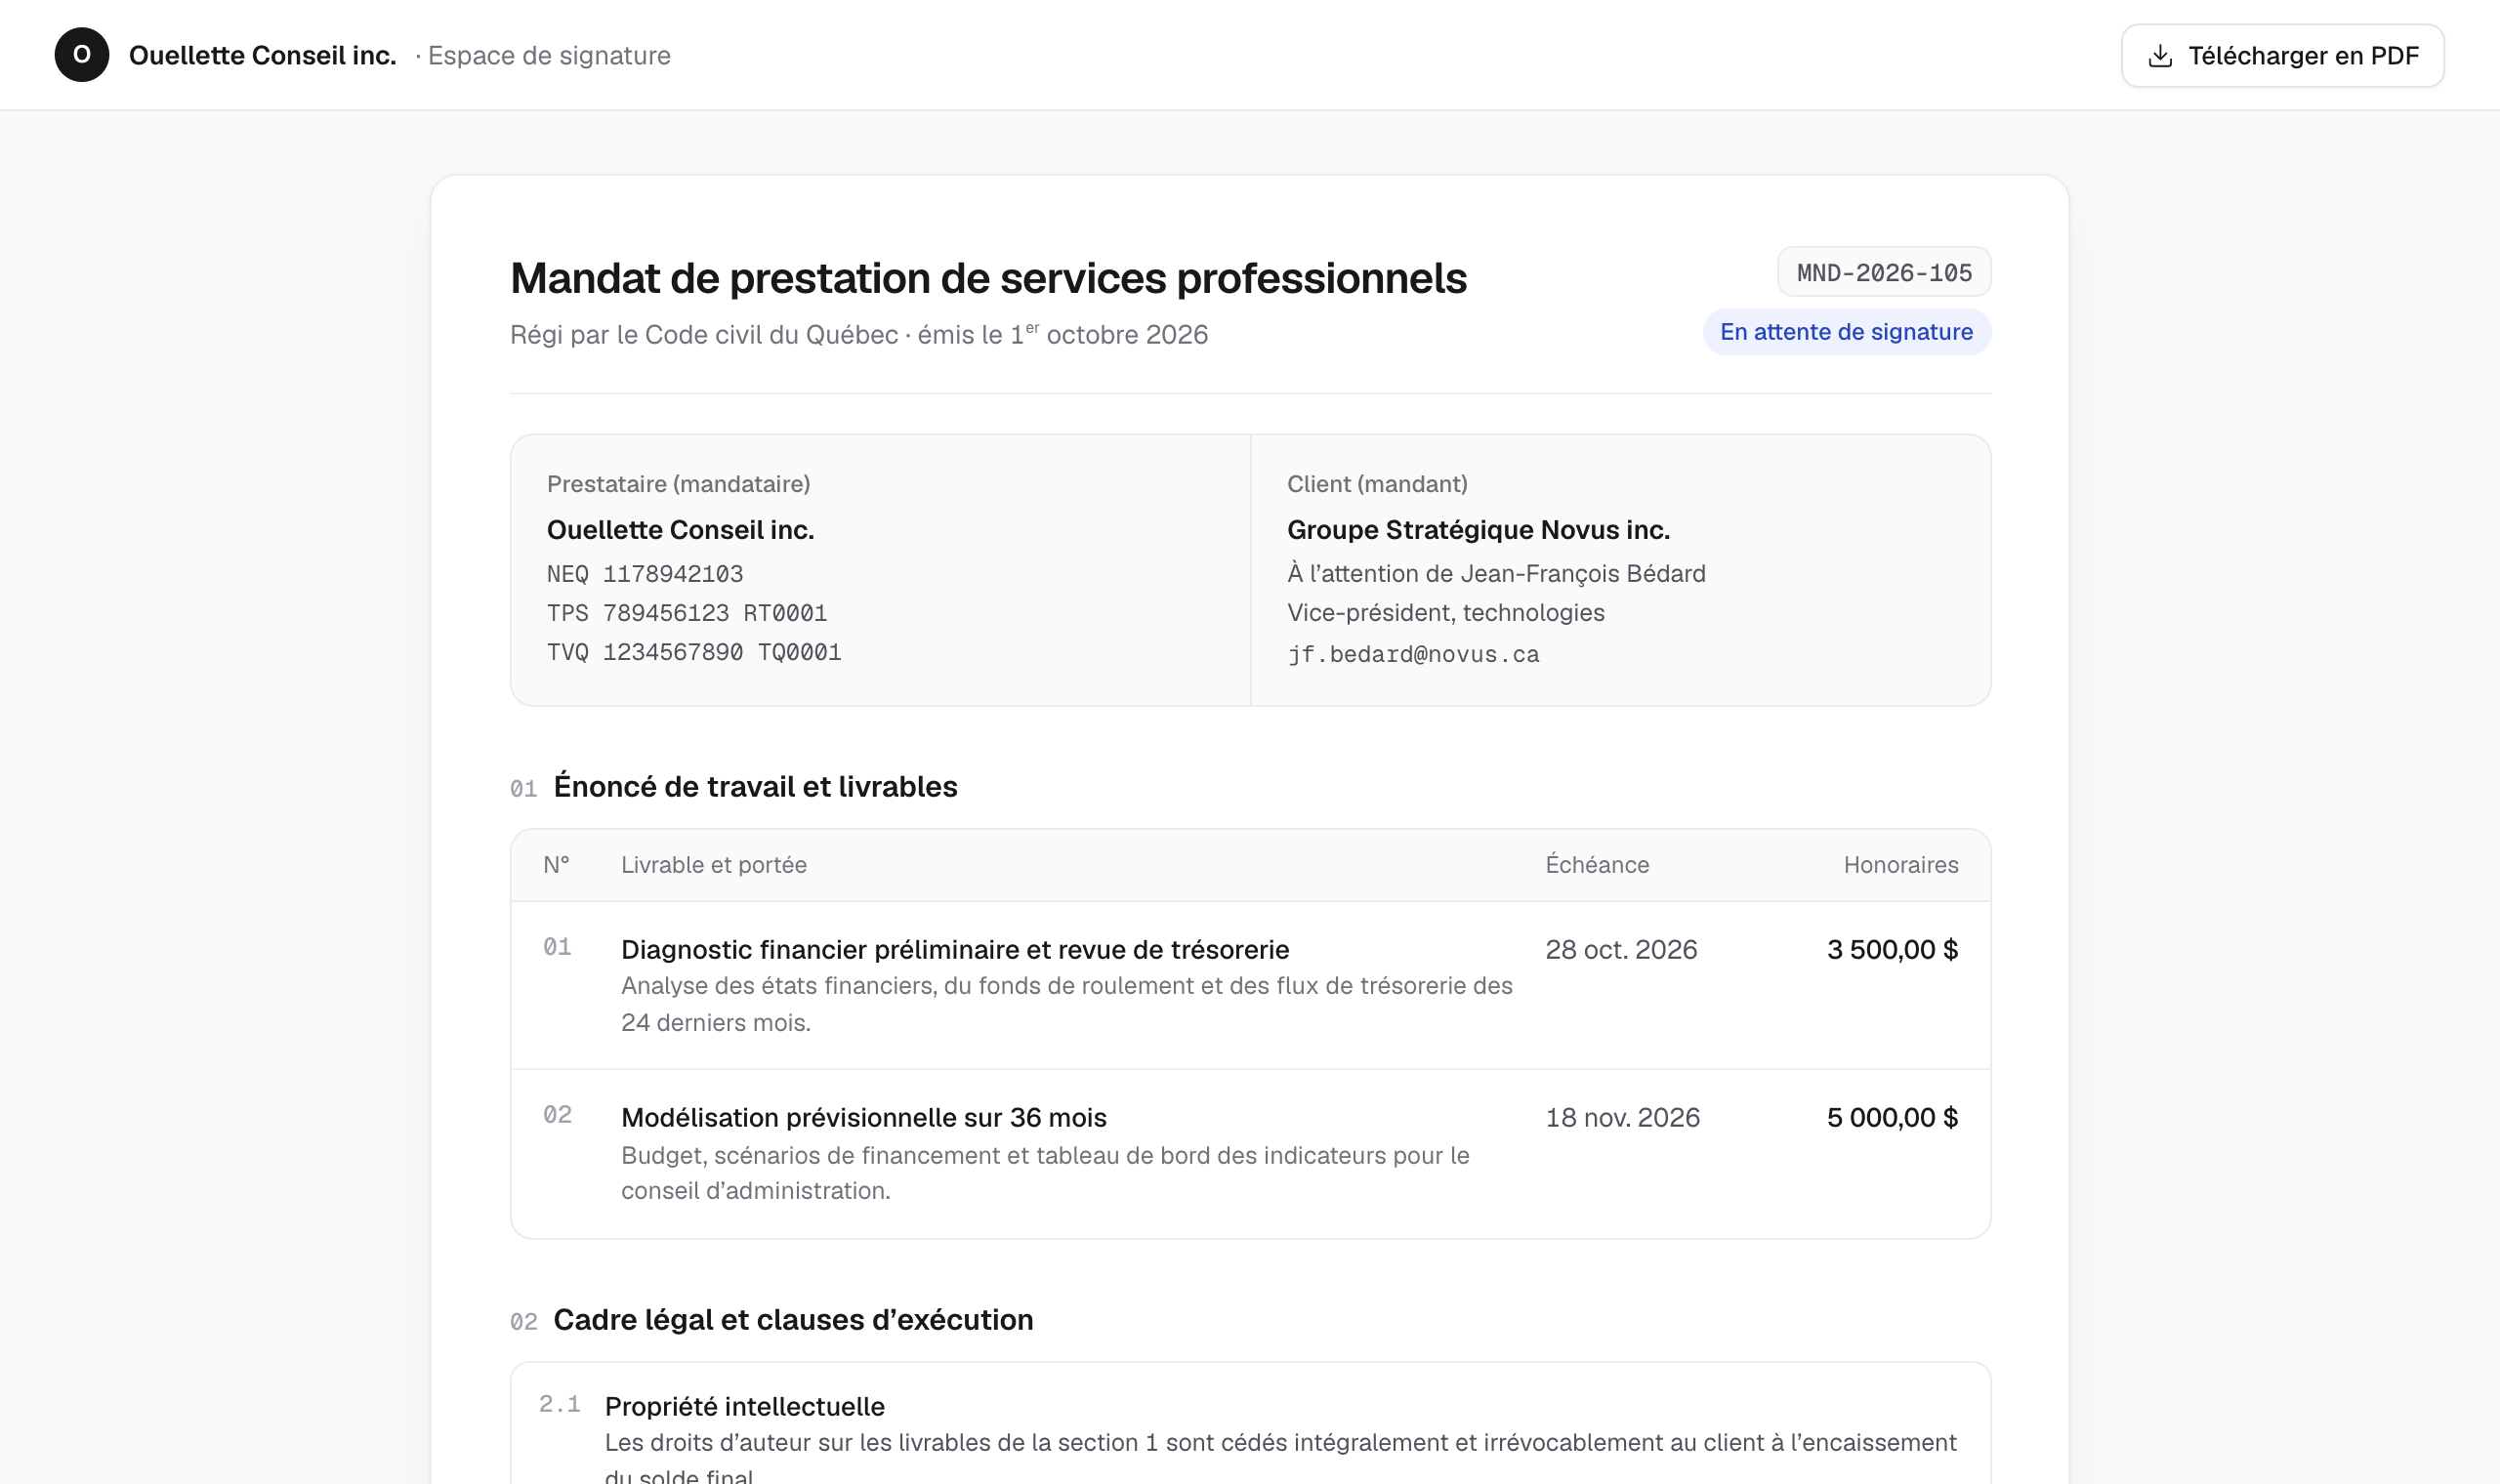The image size is (2500, 1484).
Task: Click the TPS 789456123 RT0001 number
Action: point(687,613)
